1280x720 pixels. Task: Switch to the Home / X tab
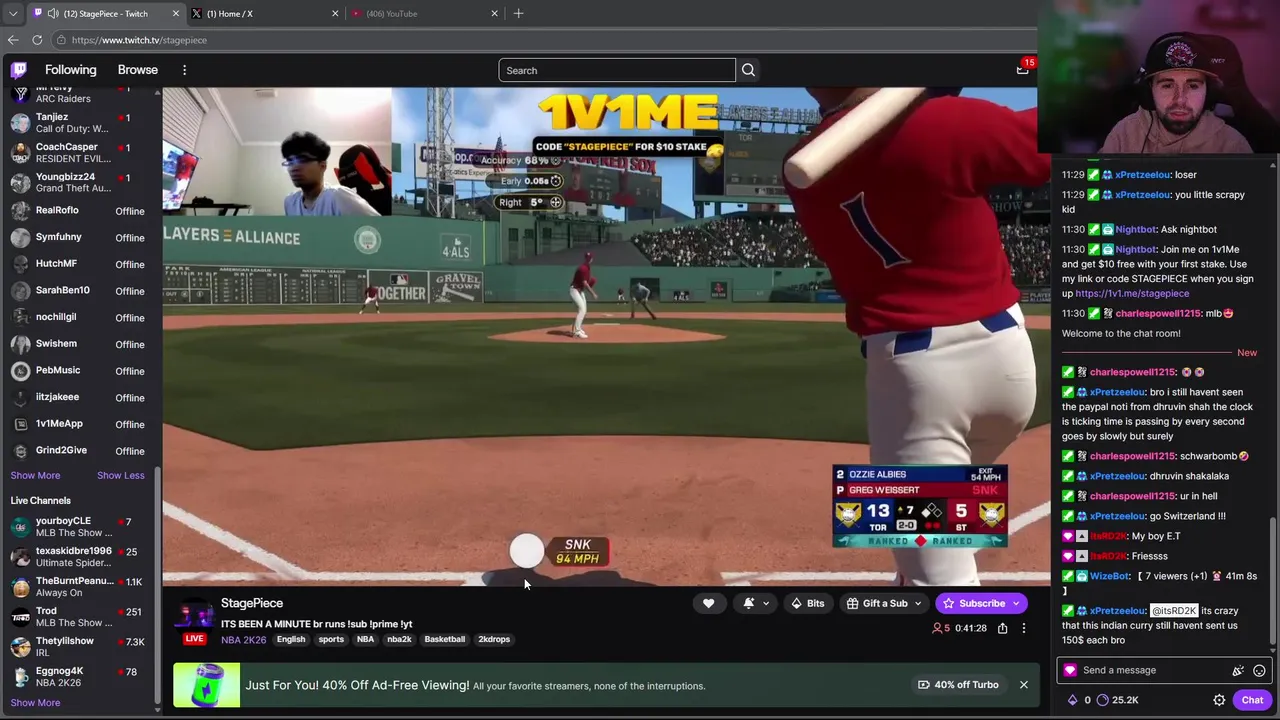(265, 13)
